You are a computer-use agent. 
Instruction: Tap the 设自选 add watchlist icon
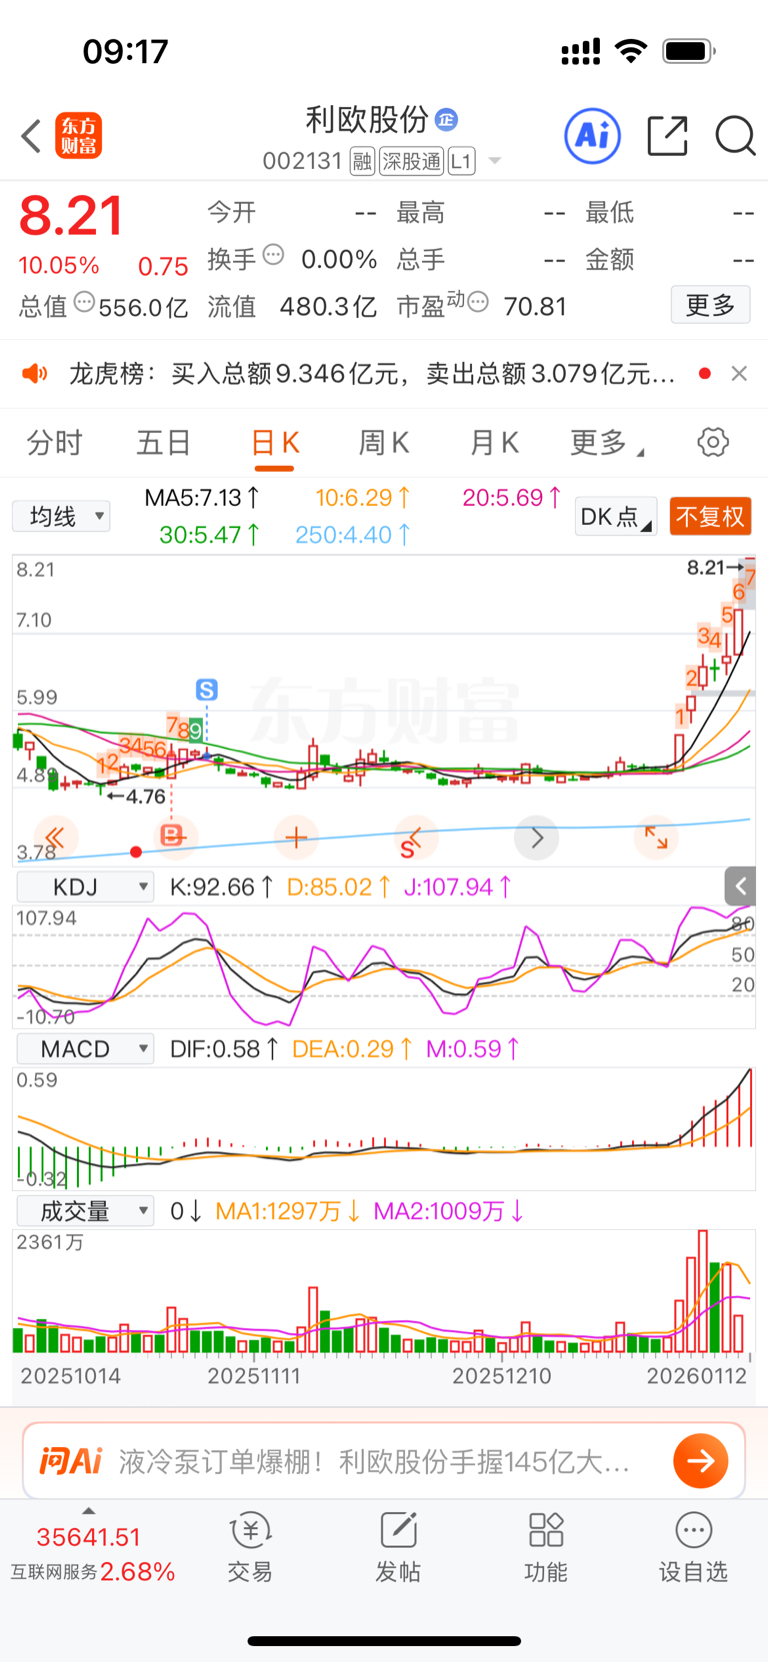click(x=693, y=1548)
